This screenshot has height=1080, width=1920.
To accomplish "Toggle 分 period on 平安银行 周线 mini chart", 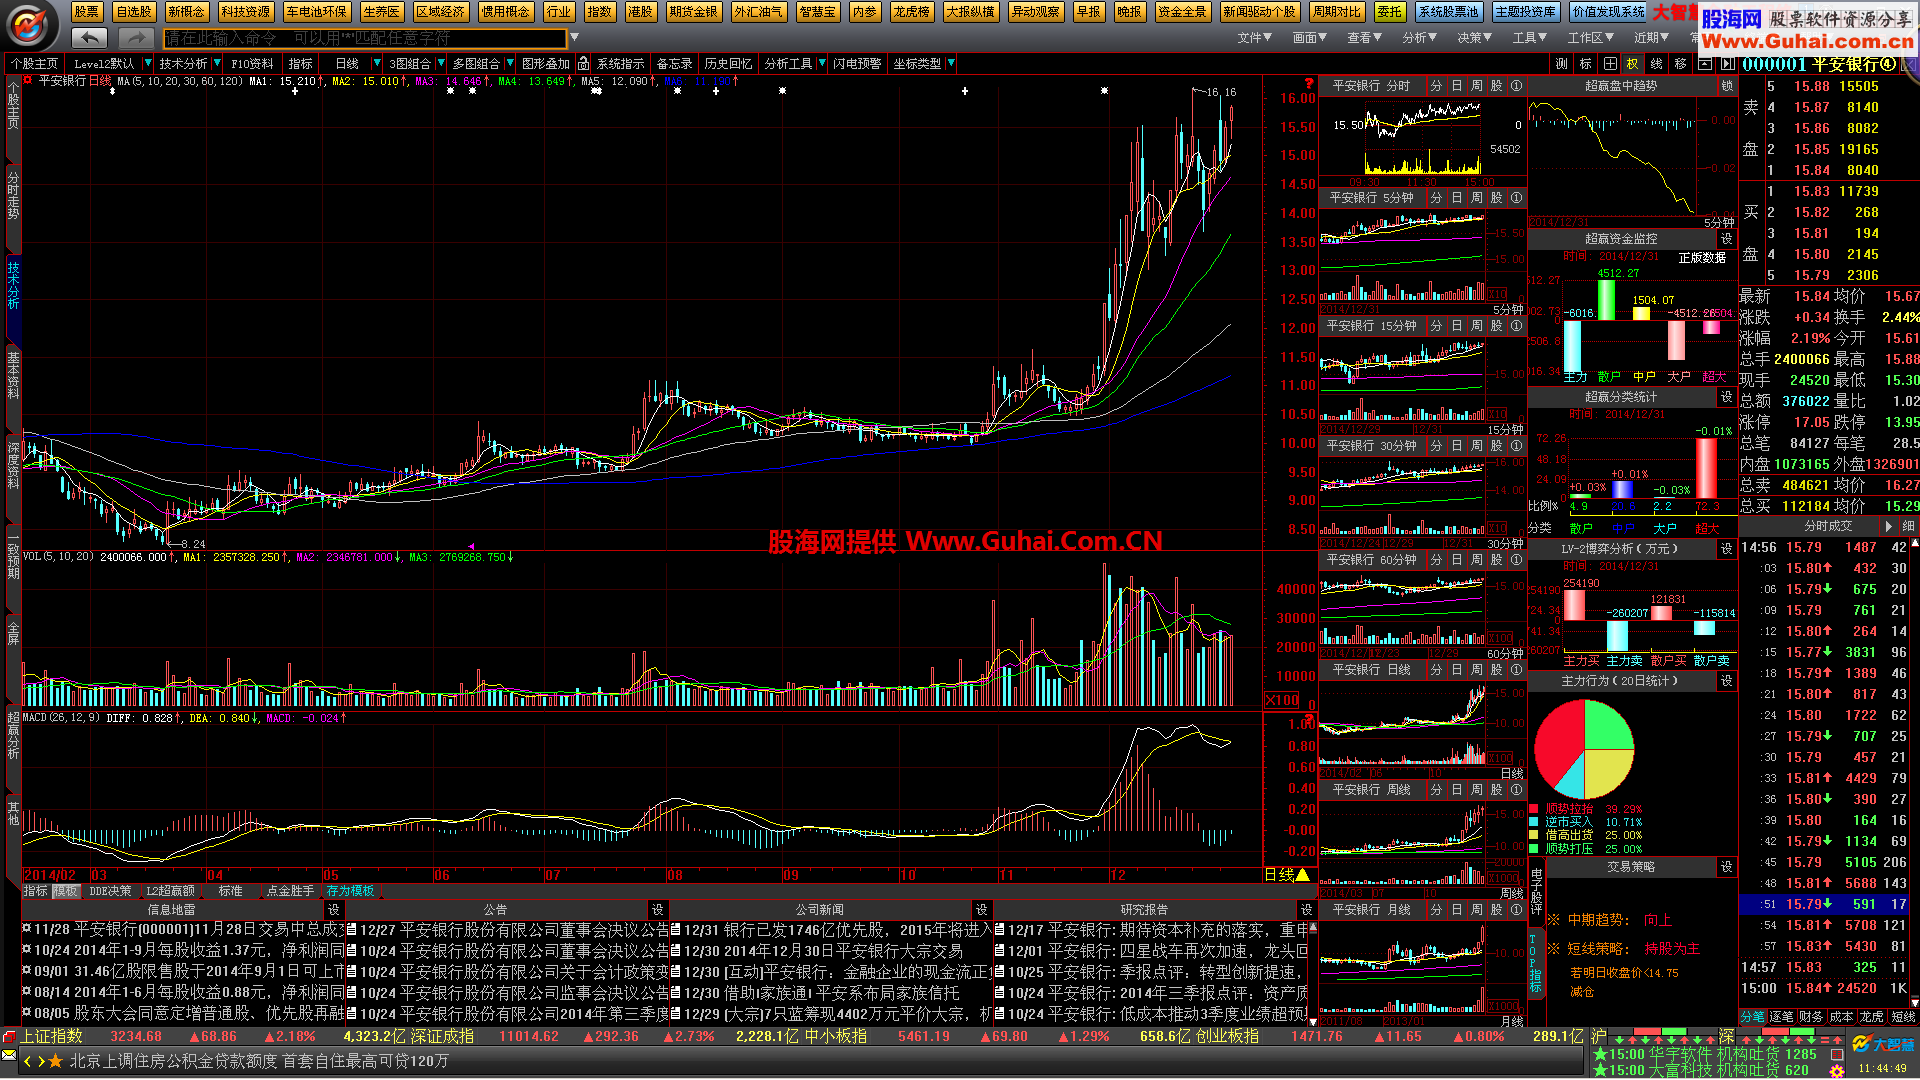I will tap(1437, 790).
